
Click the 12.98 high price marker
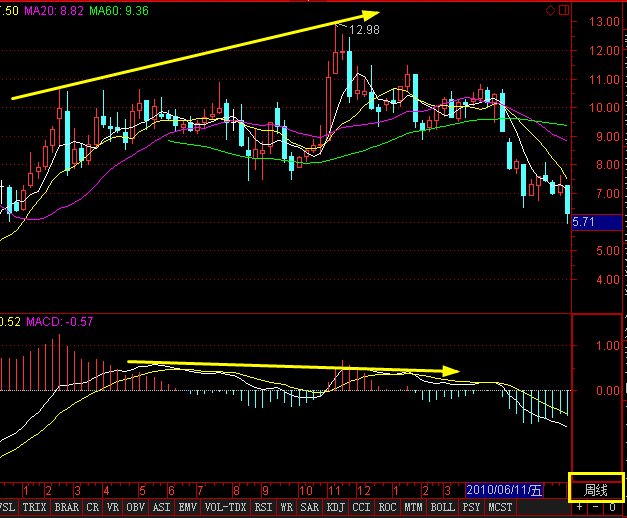click(x=366, y=31)
